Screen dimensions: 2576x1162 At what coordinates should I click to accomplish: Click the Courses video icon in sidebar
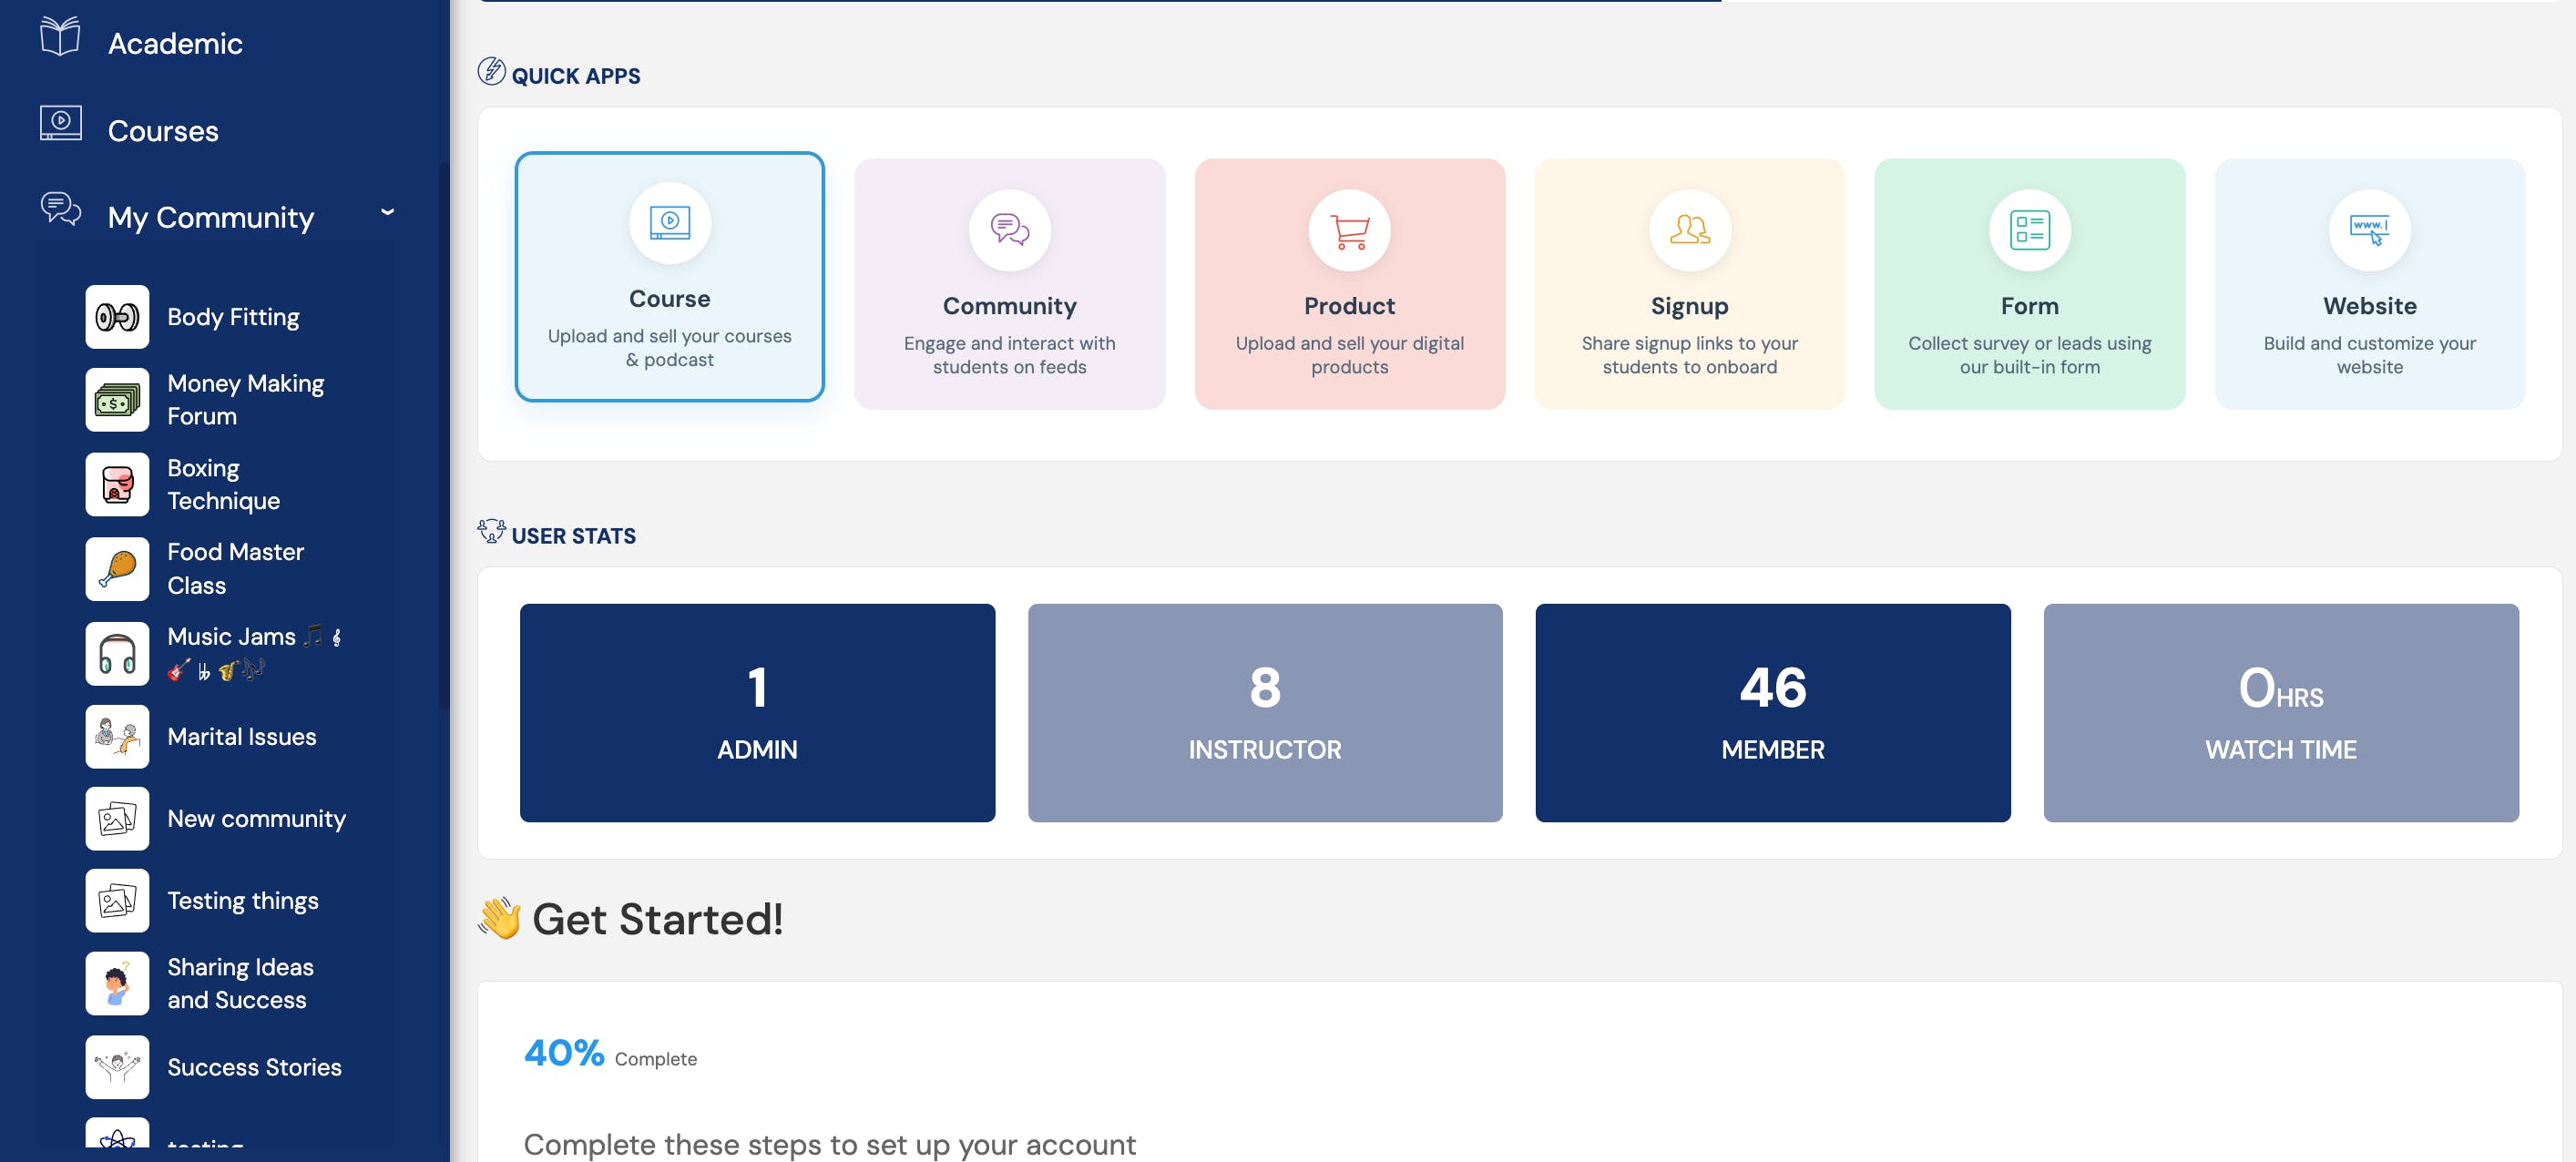60,124
